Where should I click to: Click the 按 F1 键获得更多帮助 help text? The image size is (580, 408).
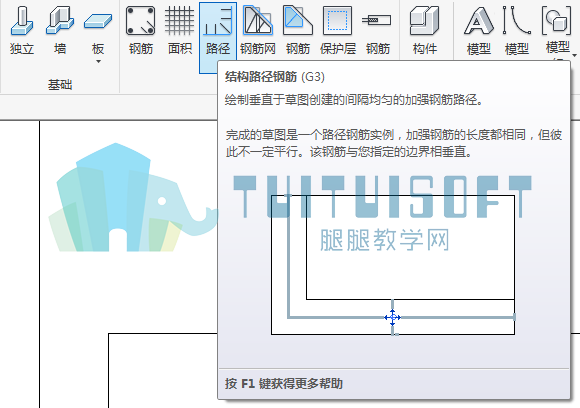coord(284,384)
